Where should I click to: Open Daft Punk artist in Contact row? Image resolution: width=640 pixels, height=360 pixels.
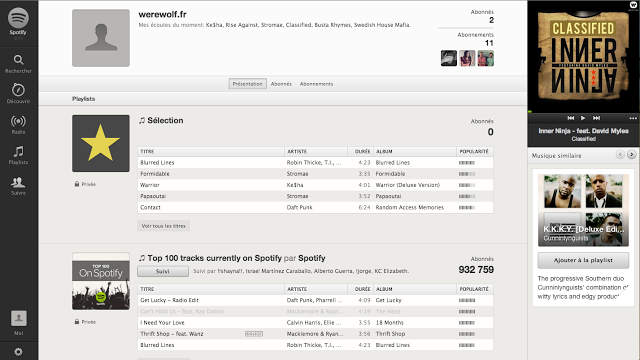[x=299, y=207]
